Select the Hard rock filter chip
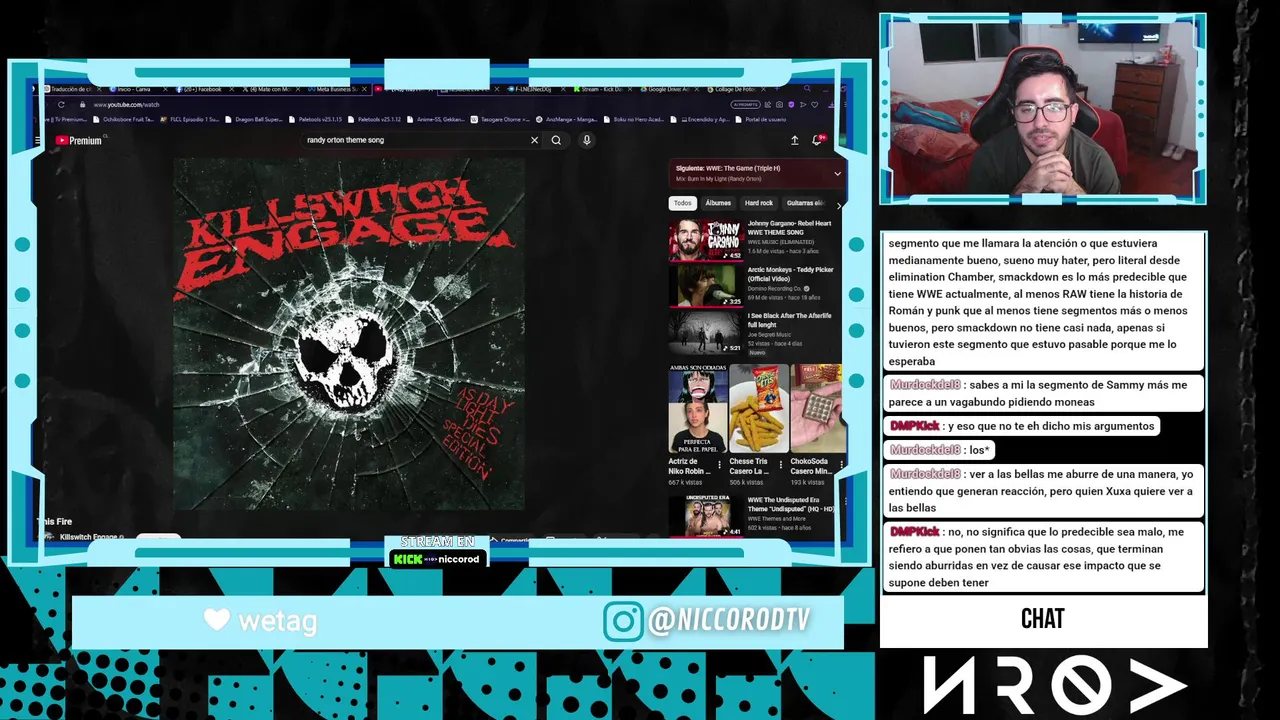The image size is (1280, 720). (759, 203)
